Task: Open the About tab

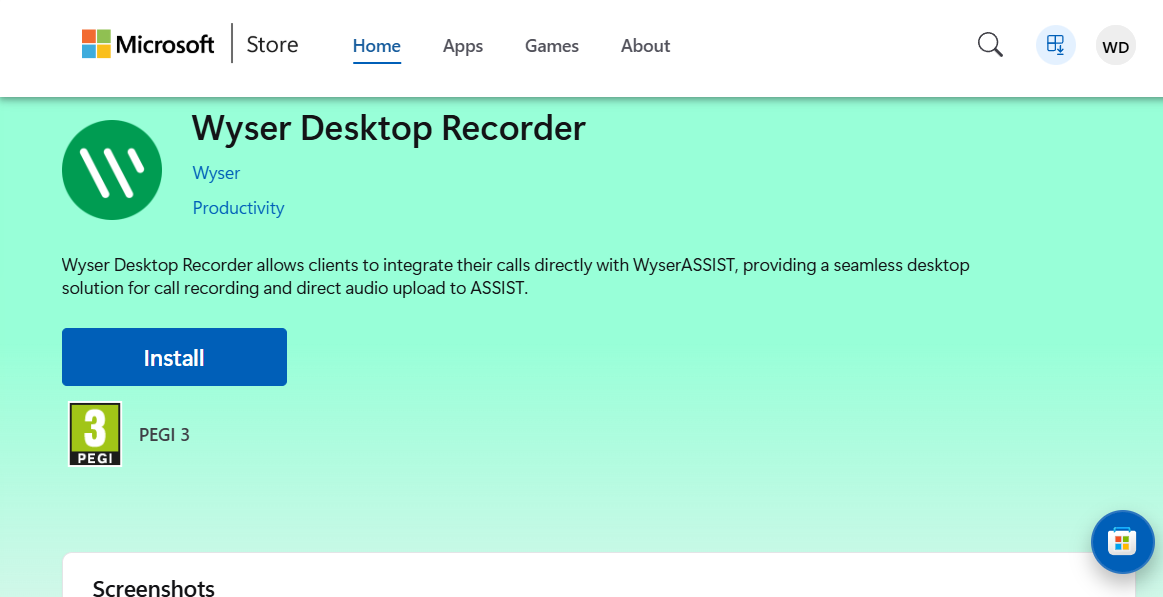Action: [x=645, y=46]
